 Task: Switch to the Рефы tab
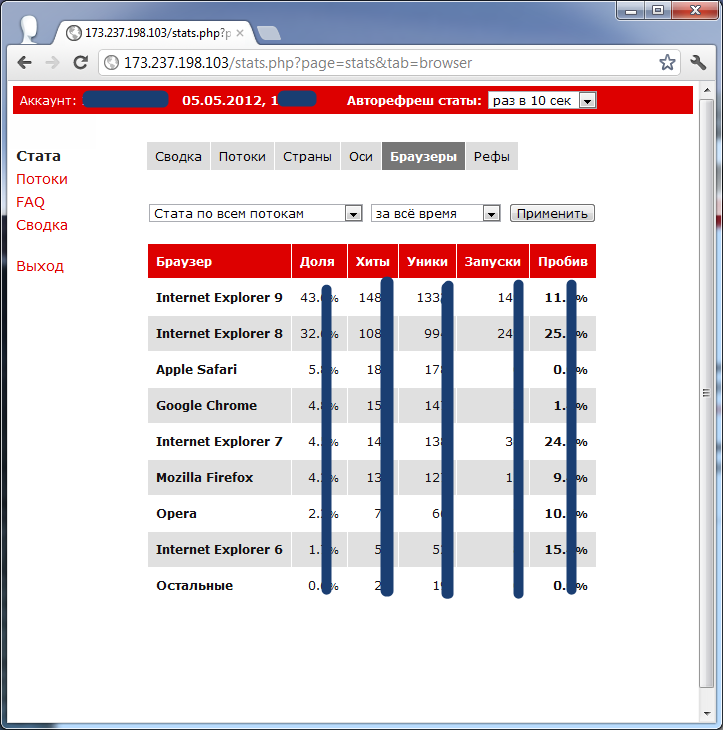[x=492, y=156]
